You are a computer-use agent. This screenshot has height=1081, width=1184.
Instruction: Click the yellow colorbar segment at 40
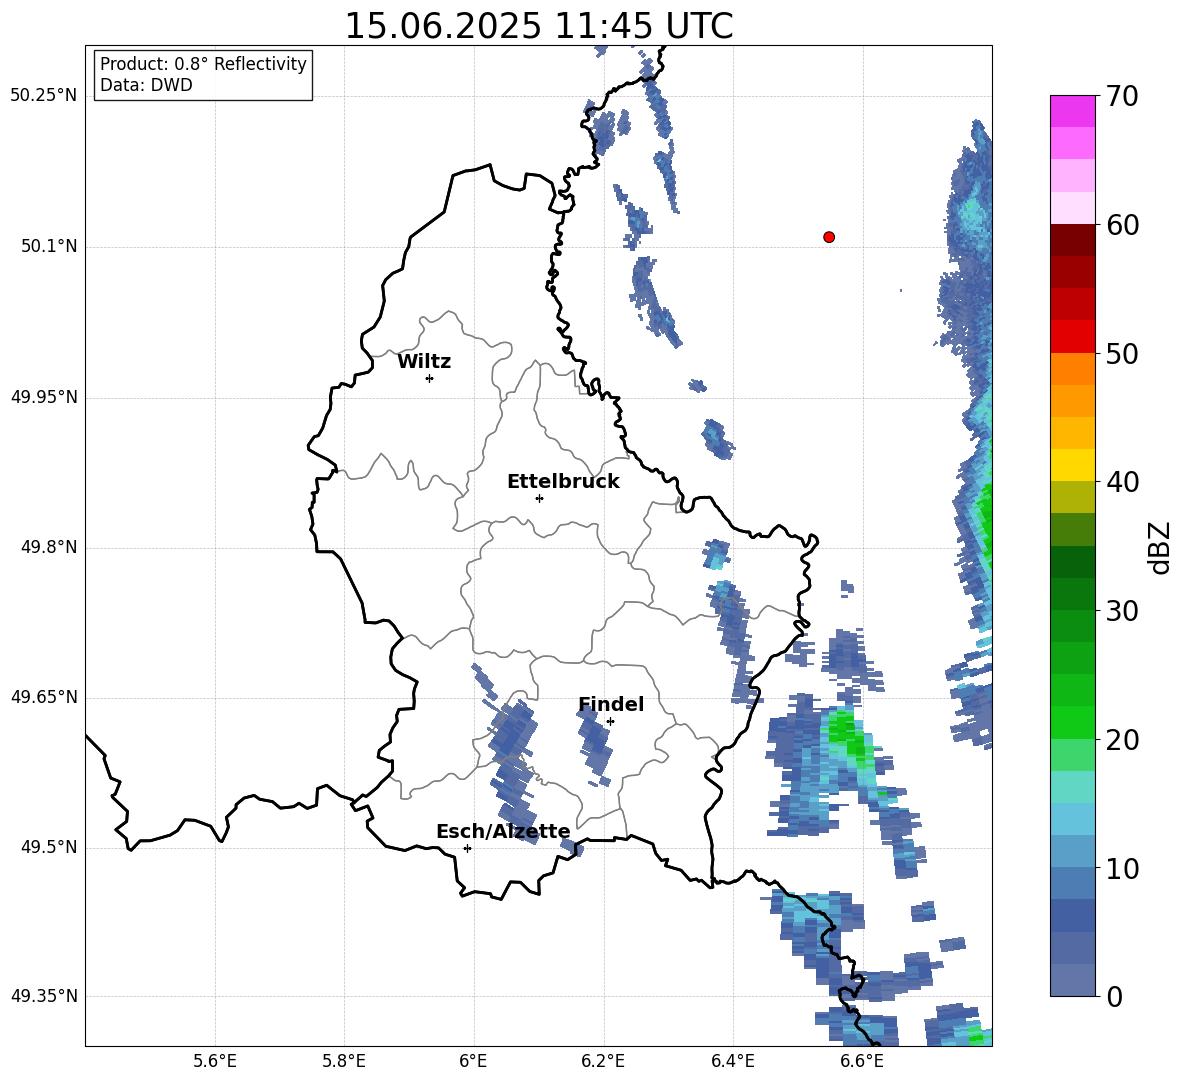1072,465
